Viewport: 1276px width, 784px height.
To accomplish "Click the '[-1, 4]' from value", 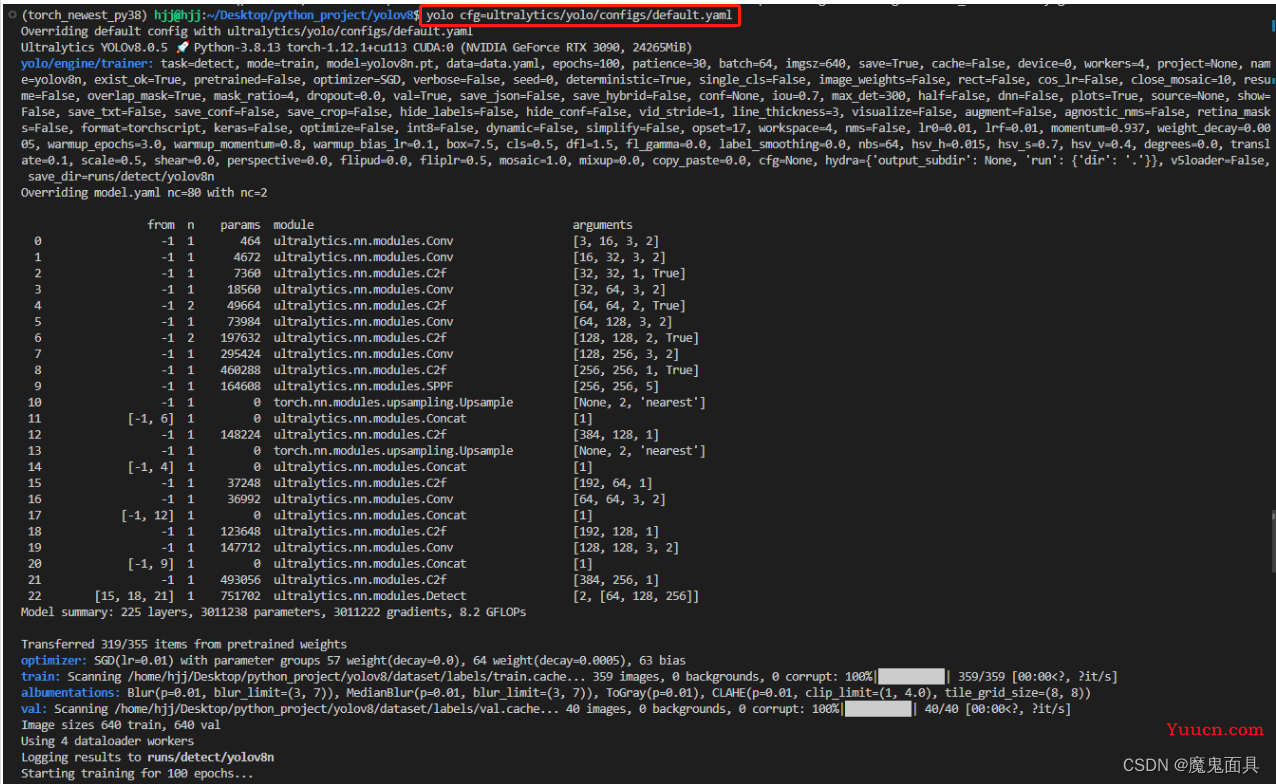I will coord(151,467).
